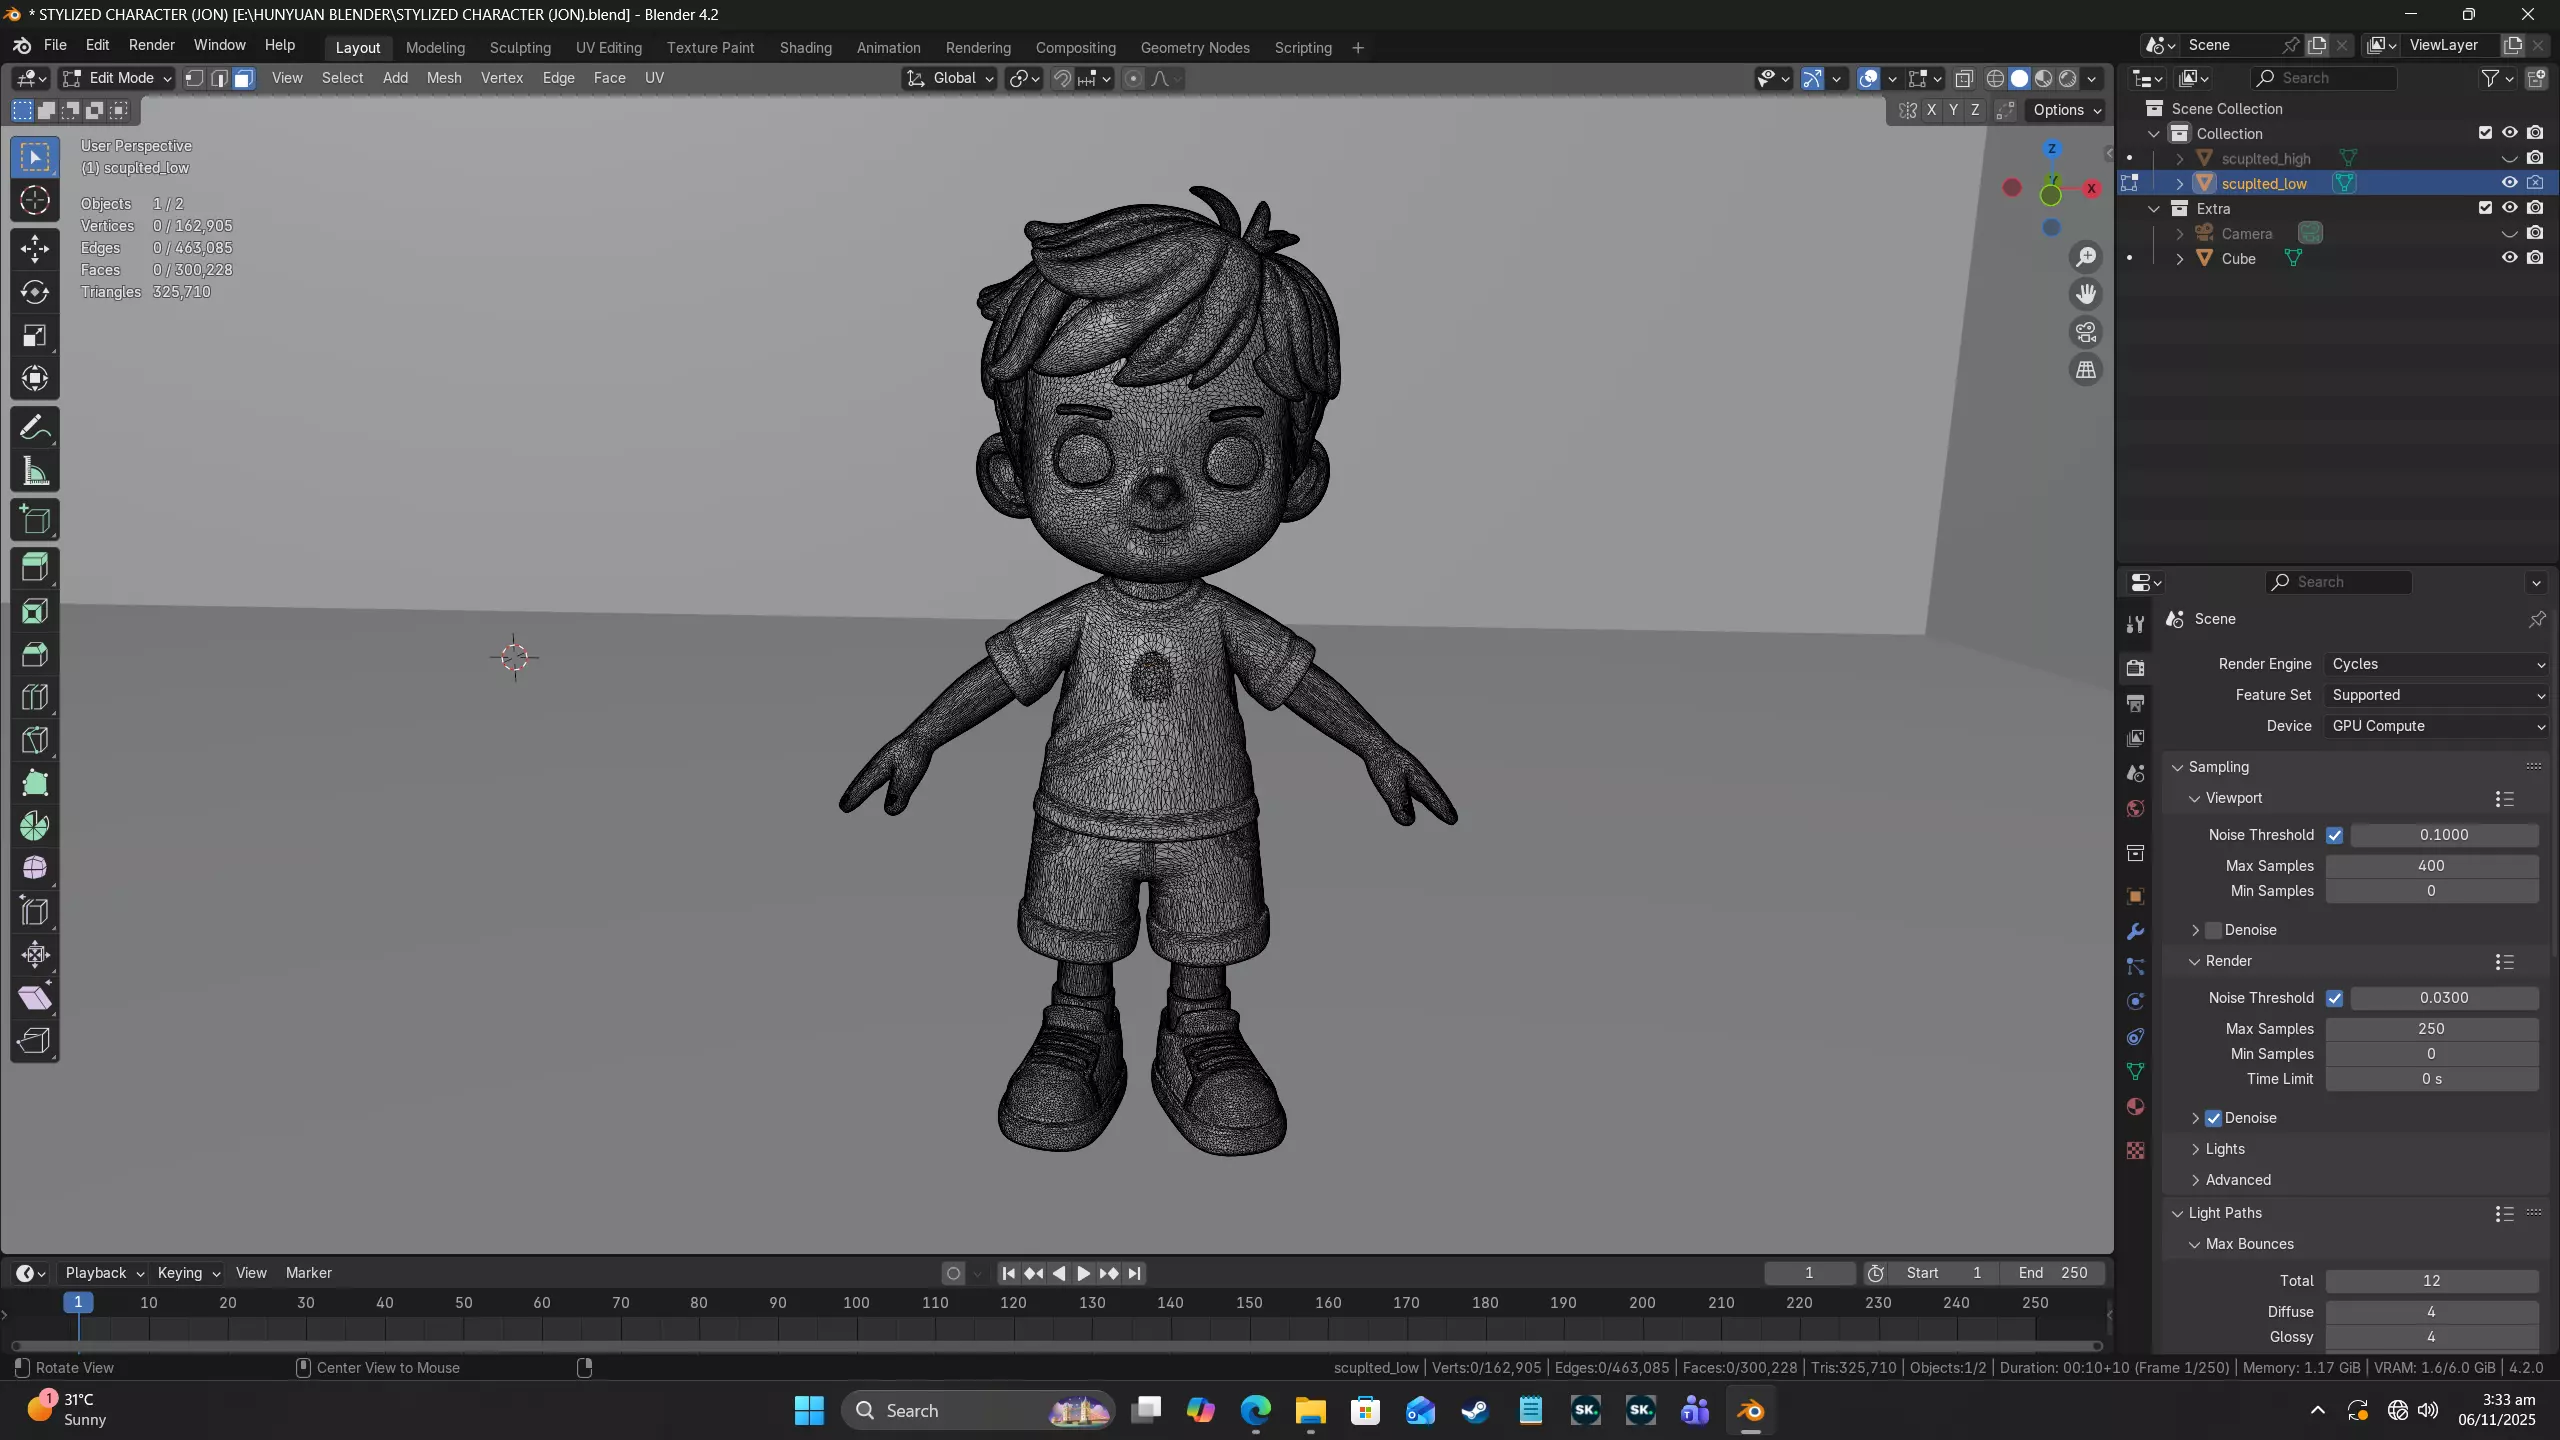Toggle Render Noise Threshold checkbox
This screenshot has width=2560, height=1440.
pyautogui.click(x=2335, y=998)
